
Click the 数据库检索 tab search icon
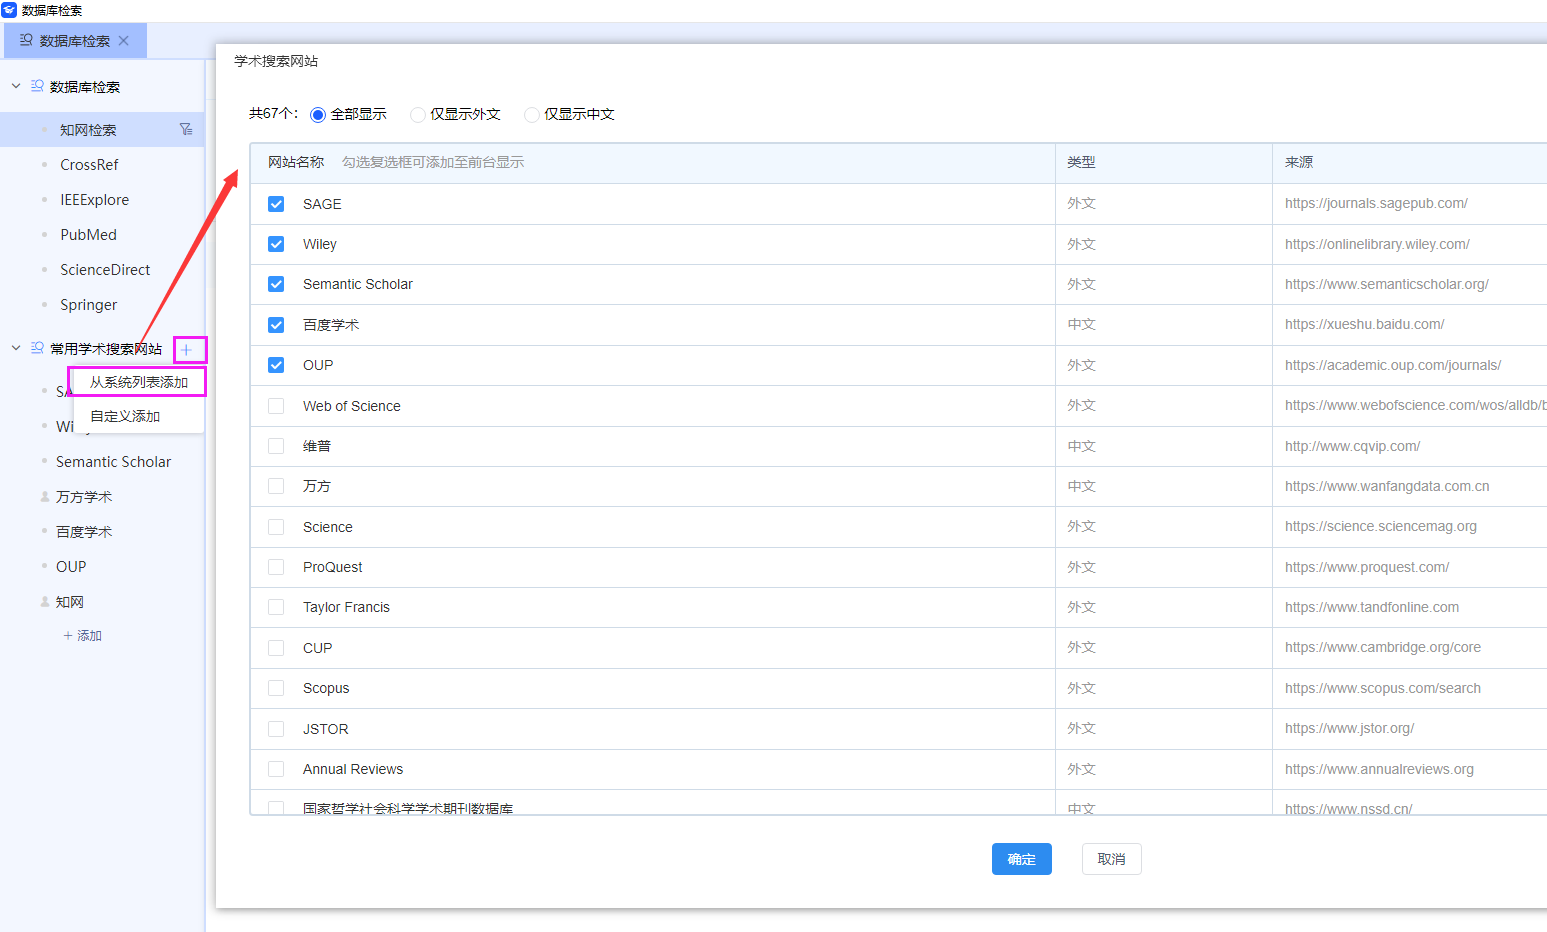click(x=26, y=40)
